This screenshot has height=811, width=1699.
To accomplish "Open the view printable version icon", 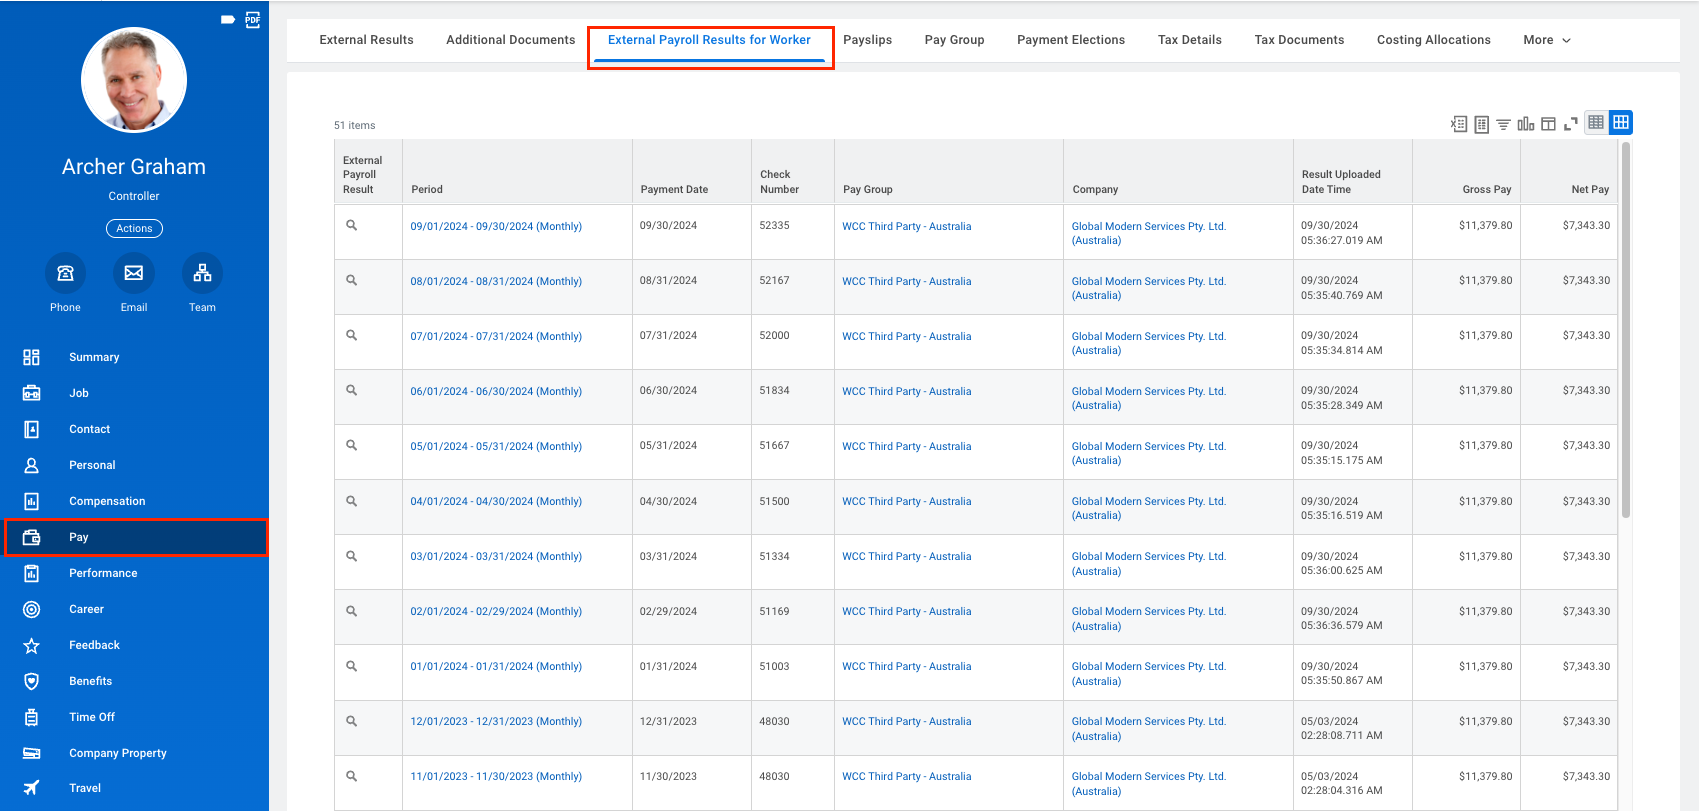I will (1482, 124).
